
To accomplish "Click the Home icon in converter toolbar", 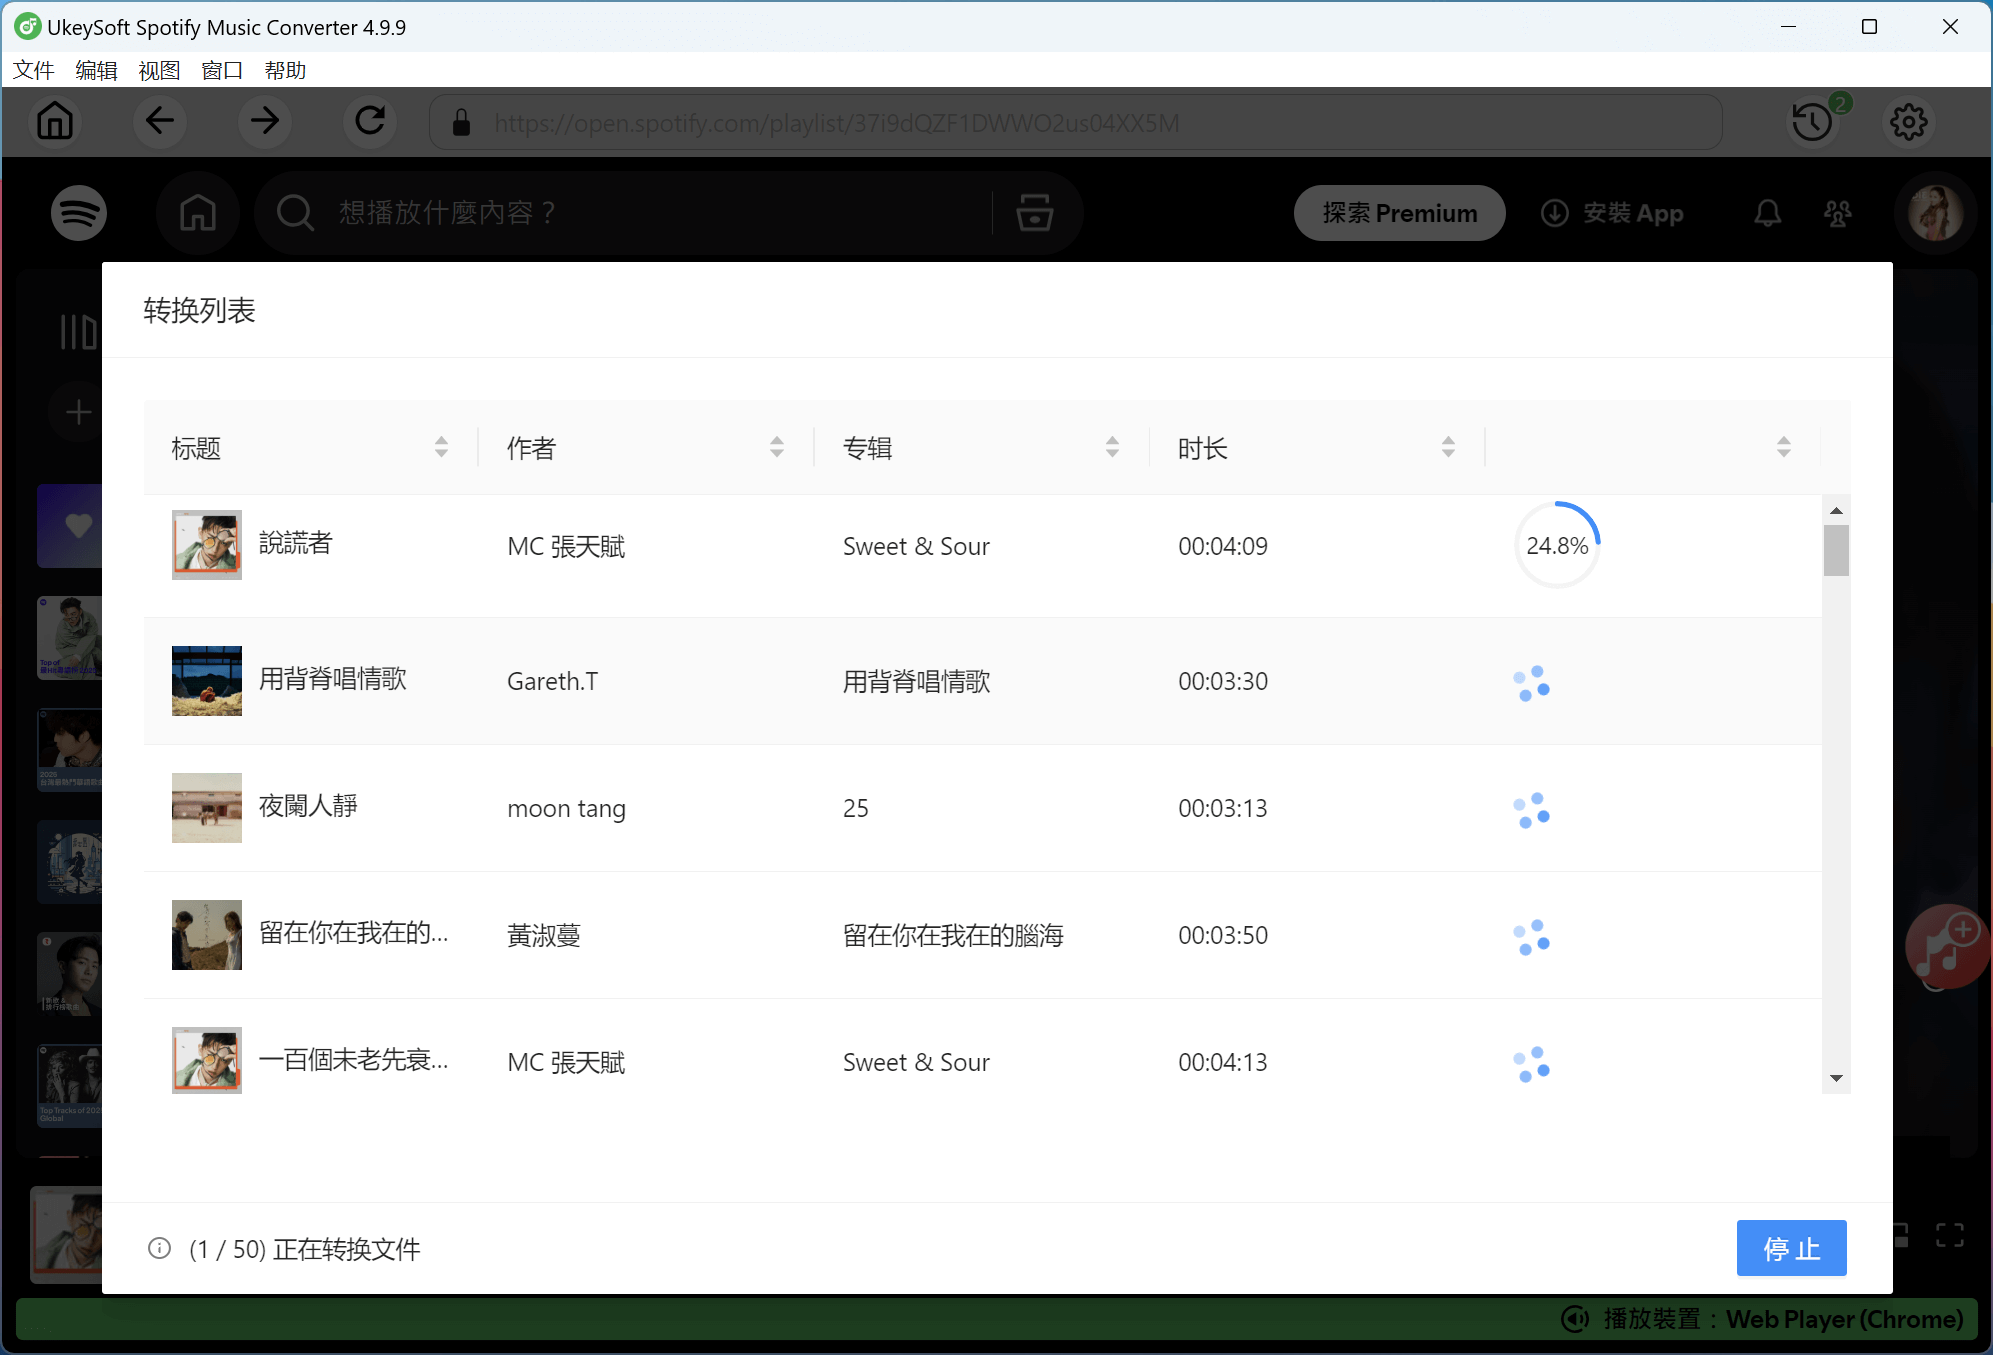I will click(55, 121).
